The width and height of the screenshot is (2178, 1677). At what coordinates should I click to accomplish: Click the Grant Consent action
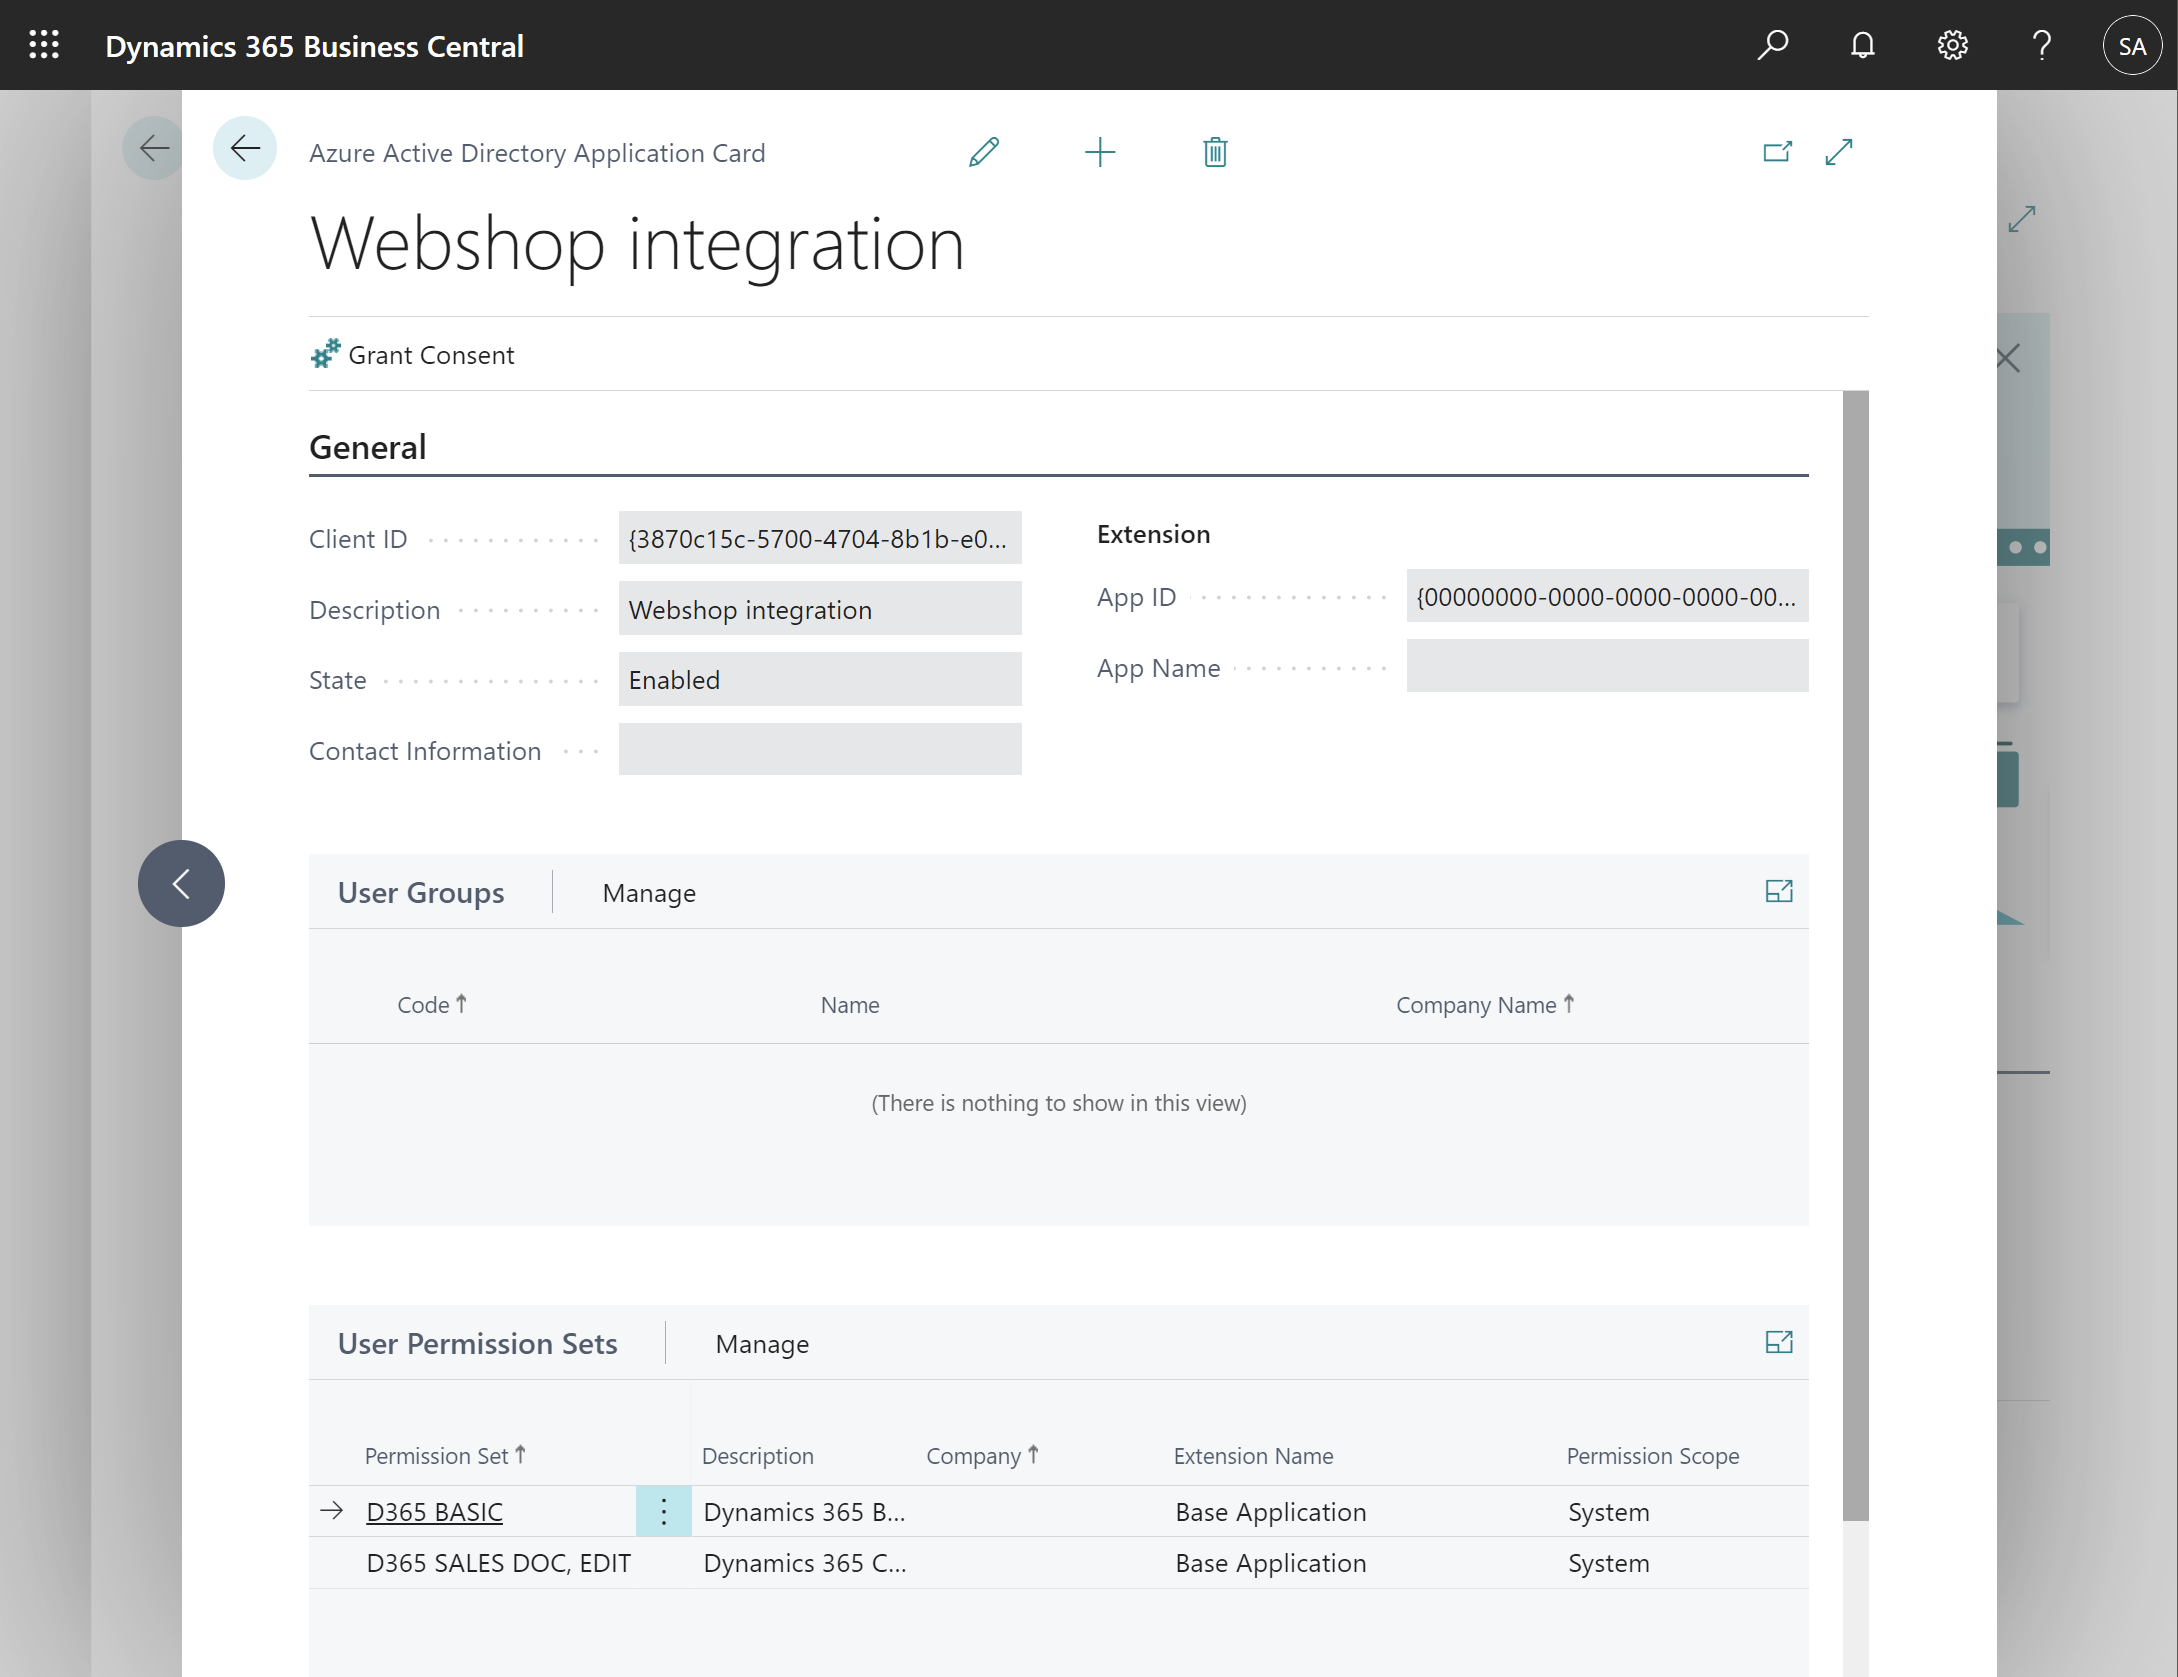pos(412,355)
